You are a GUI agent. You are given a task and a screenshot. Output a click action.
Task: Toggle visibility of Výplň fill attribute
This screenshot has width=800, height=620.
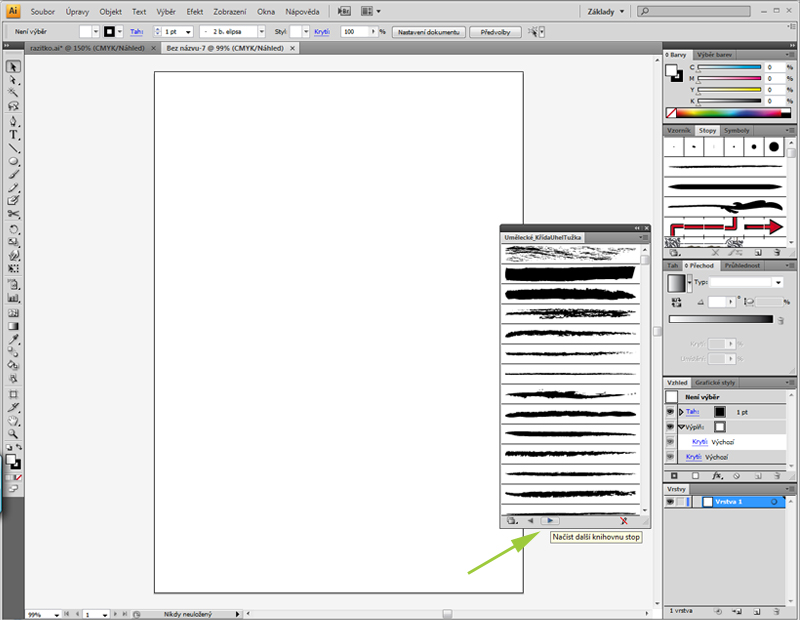click(x=671, y=426)
